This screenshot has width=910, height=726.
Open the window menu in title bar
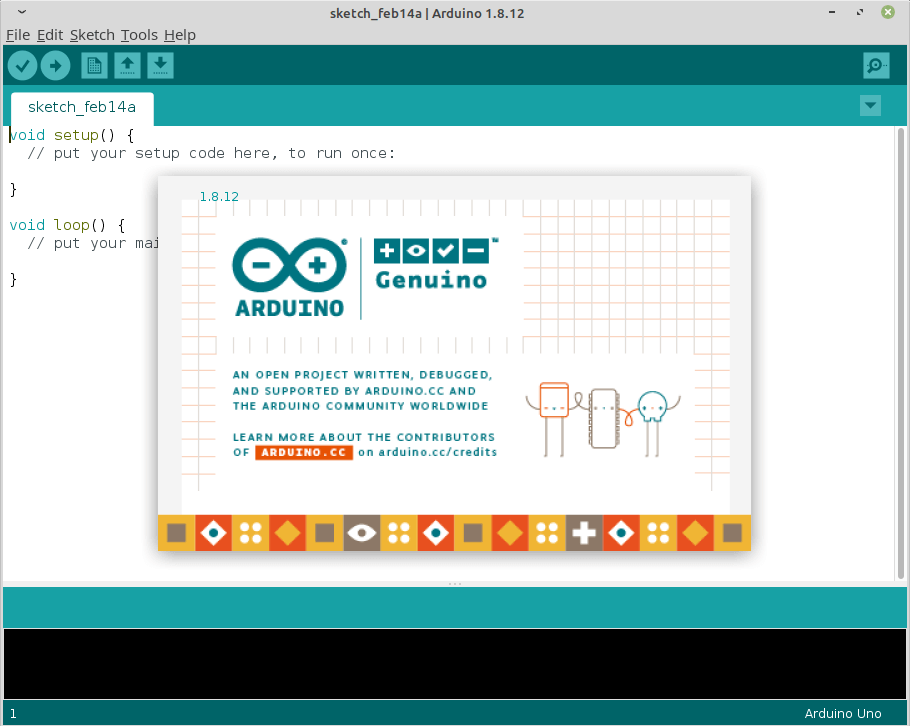12,13
